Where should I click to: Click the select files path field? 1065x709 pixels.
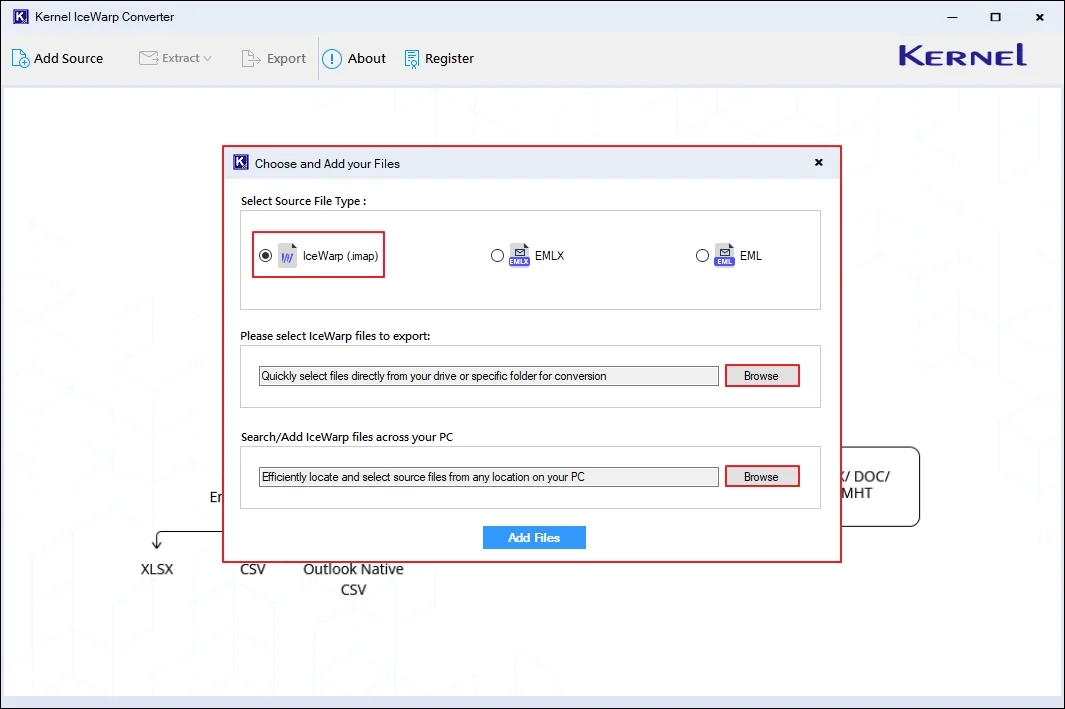(x=488, y=376)
